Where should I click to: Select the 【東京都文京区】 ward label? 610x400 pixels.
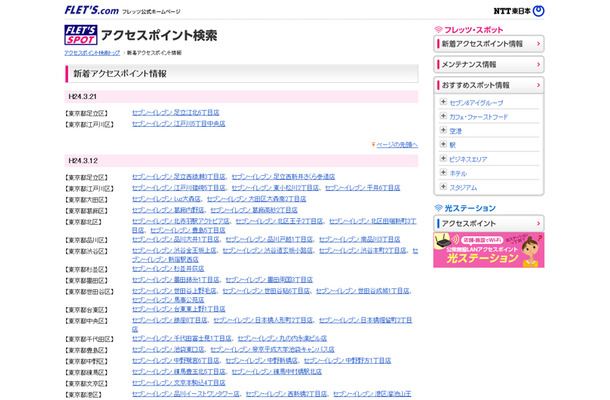[x=86, y=384]
